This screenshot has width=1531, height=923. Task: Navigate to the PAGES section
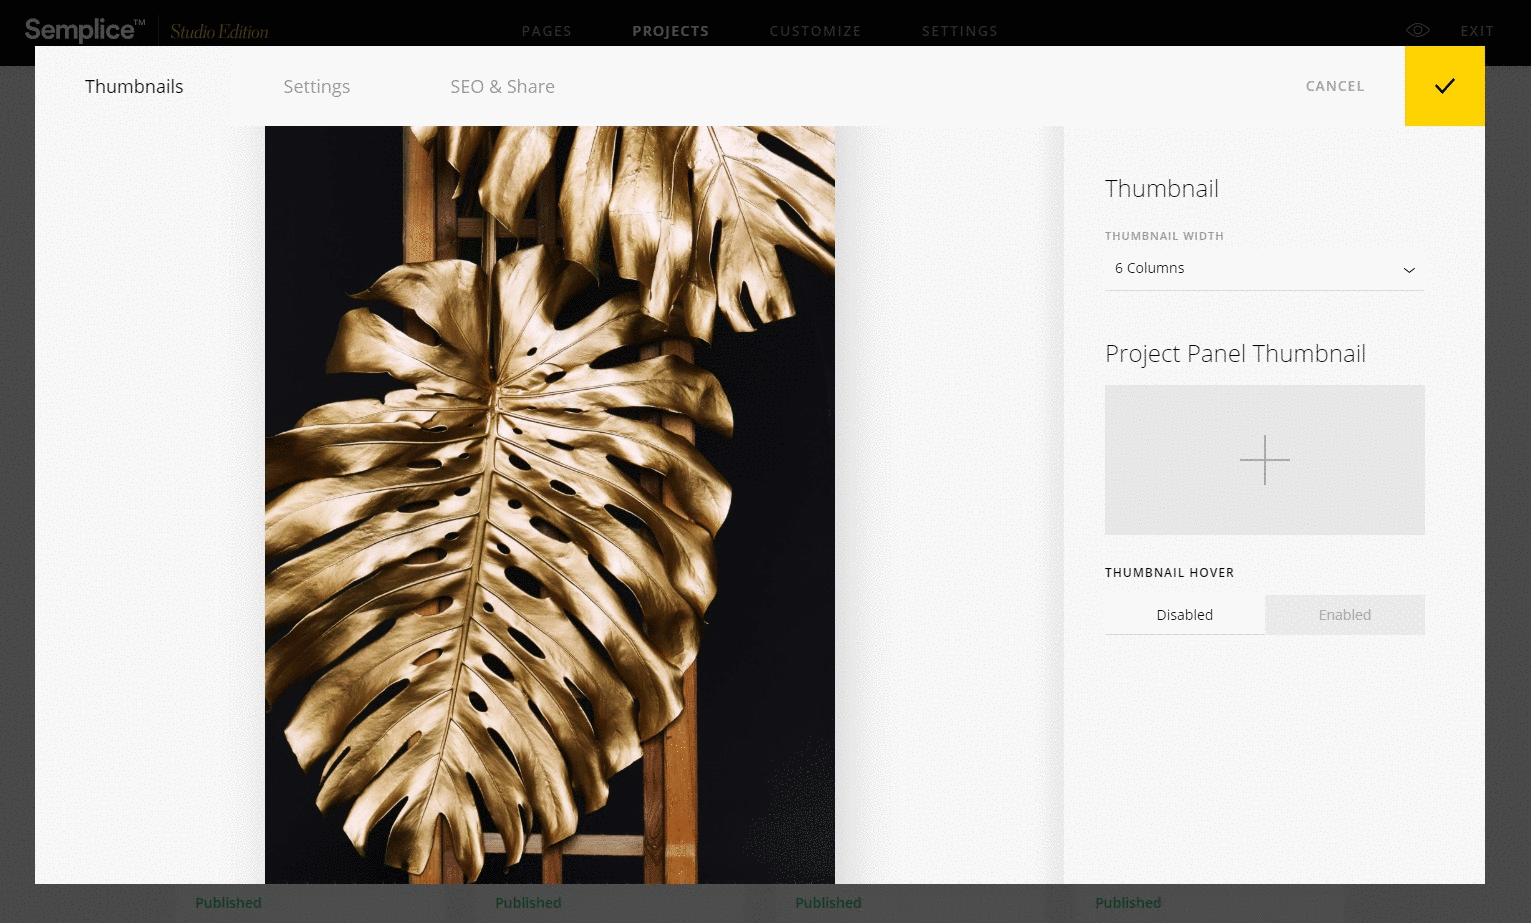546,31
